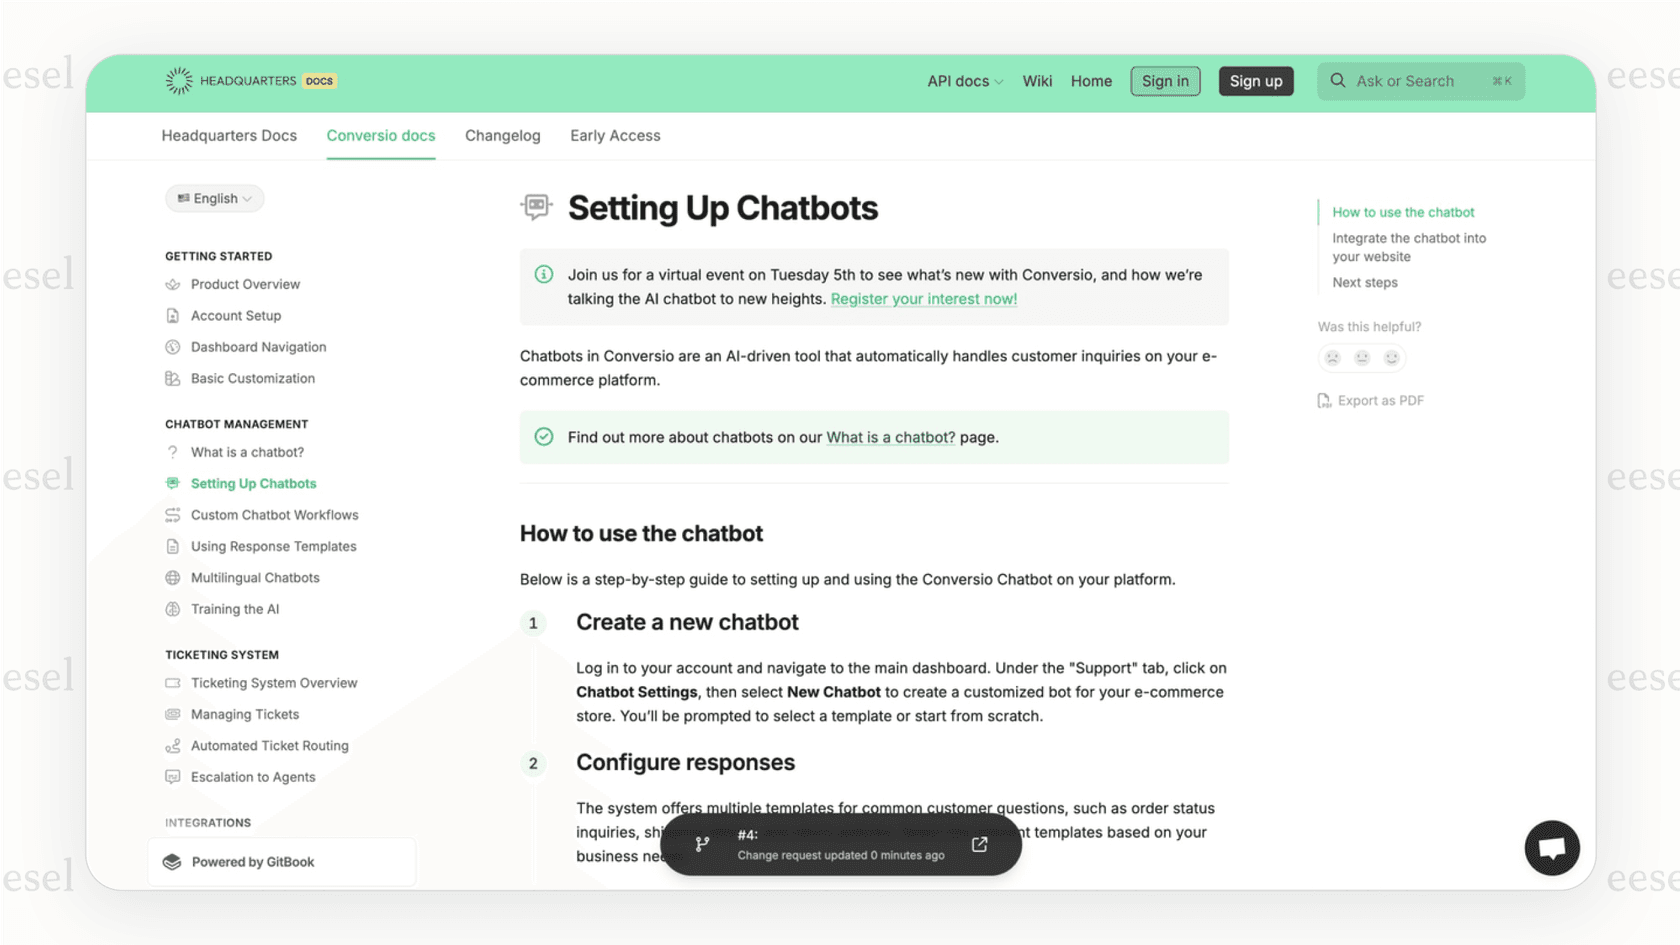1680x945 pixels.
Task: Select the Training the AI sidebar icon
Action: [x=172, y=608]
